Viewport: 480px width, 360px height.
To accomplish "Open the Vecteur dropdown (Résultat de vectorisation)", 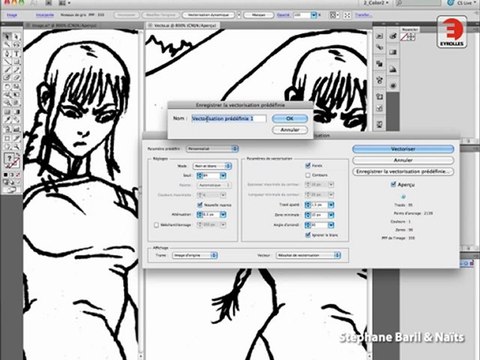I will [x=309, y=255].
